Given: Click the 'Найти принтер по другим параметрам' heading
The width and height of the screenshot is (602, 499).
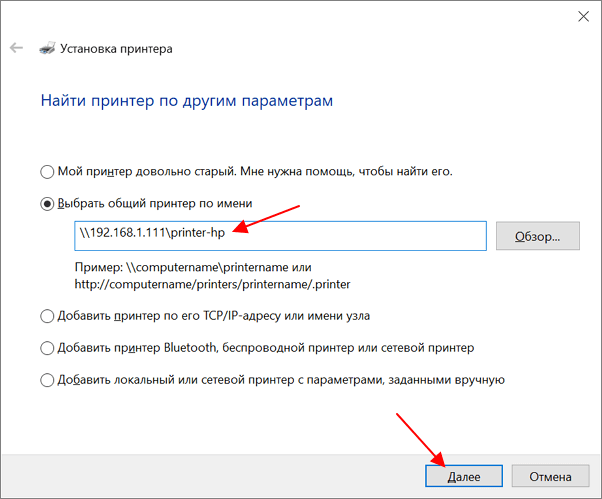Looking at the screenshot, I should pyautogui.click(x=187, y=101).
